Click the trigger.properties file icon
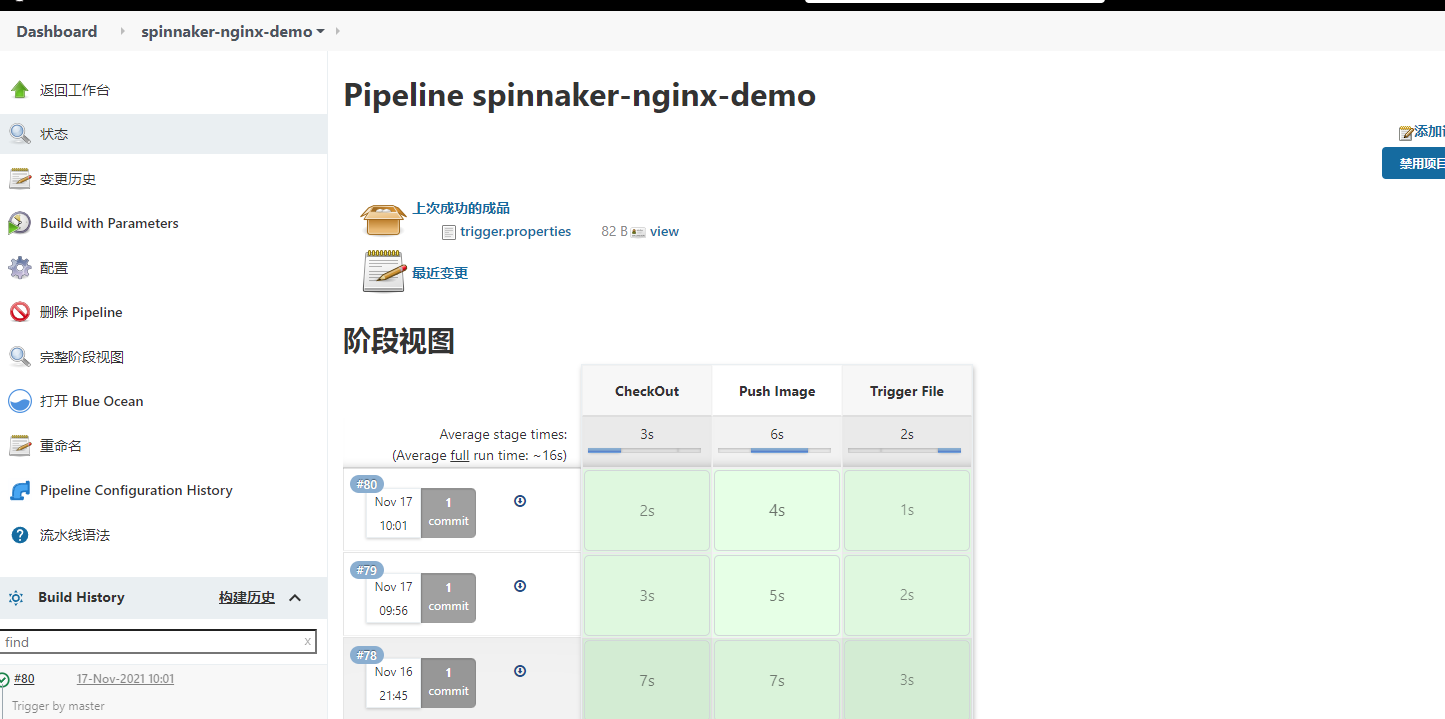Screen dimensions: 1445x719 tap(449, 232)
